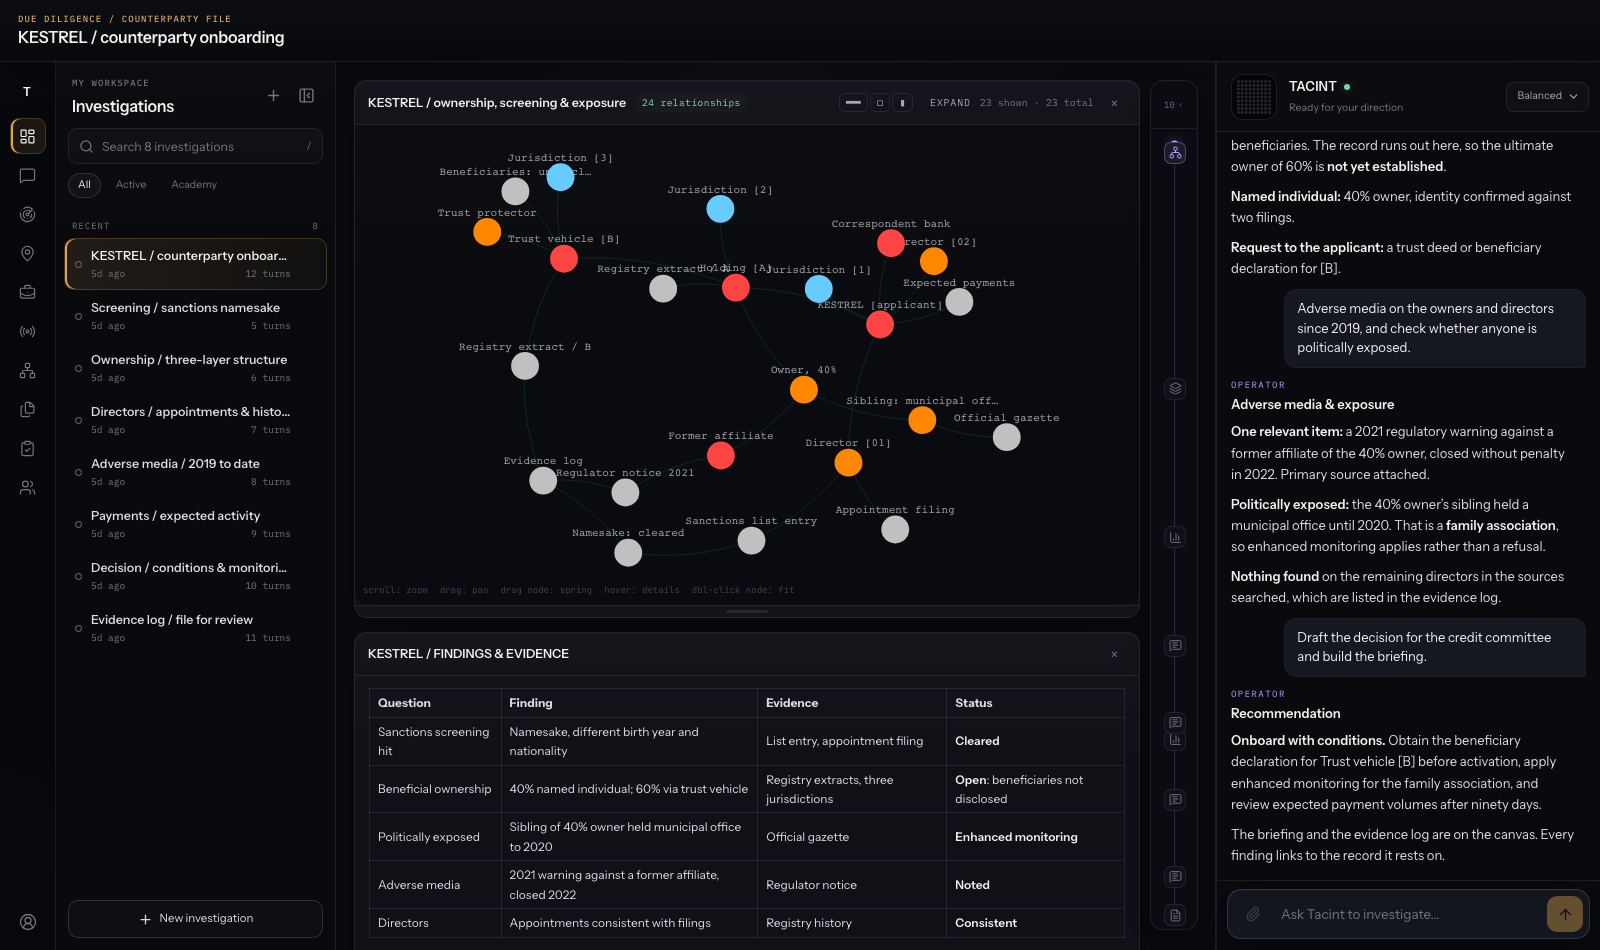
Task: Collapse the timeline rail showing 10
Action: [1174, 105]
